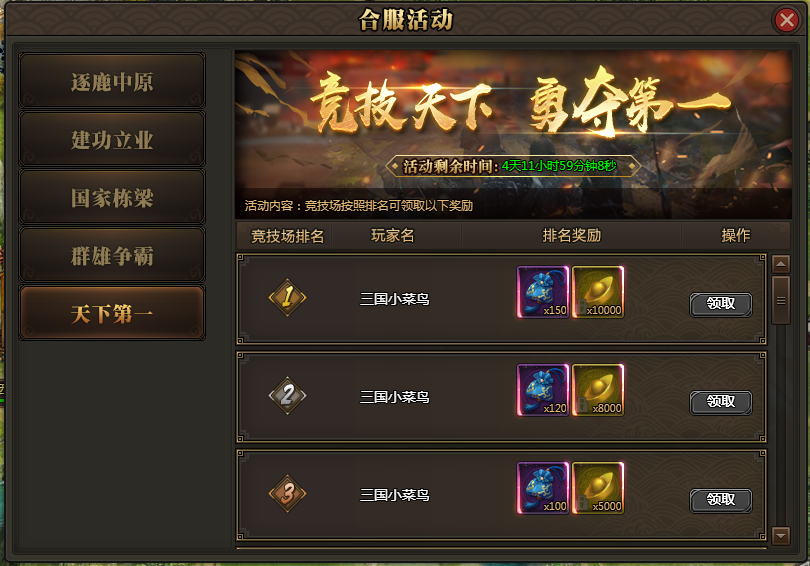This screenshot has width=810, height=566.
Task: Click the scroll up arrow of reward list
Action: [x=781, y=264]
